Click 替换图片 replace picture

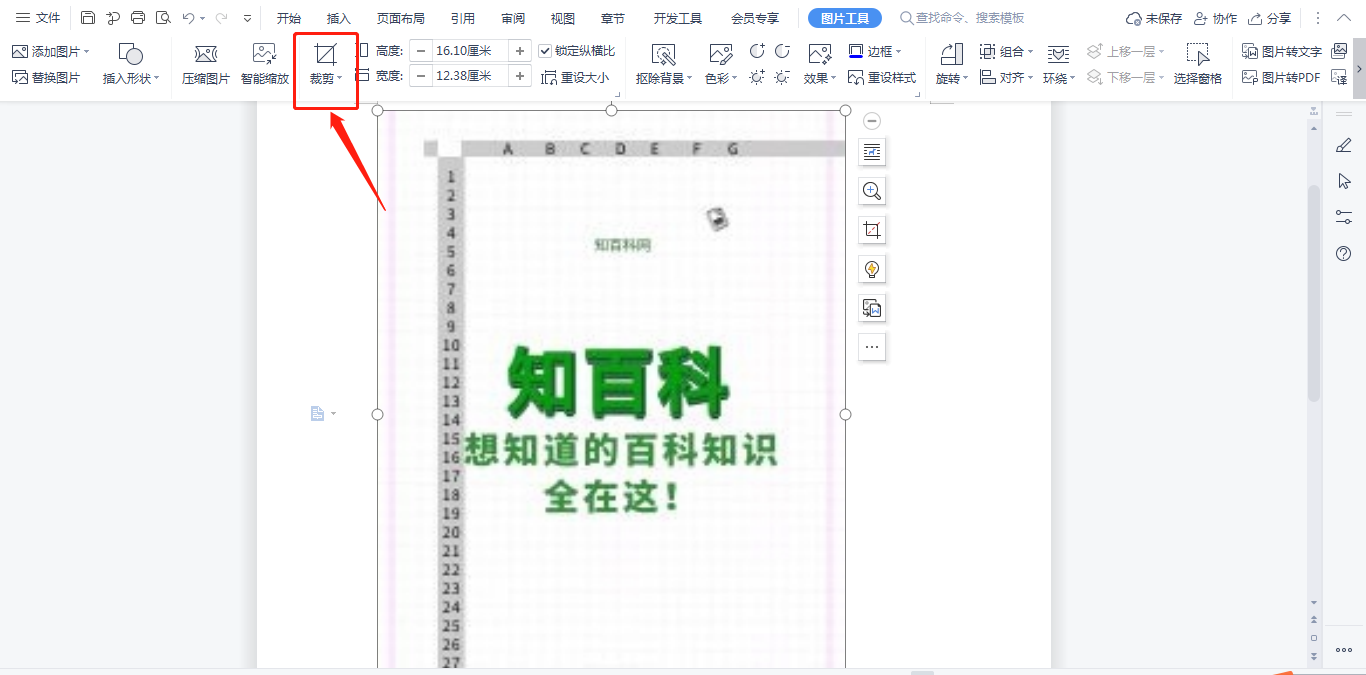pyautogui.click(x=46, y=77)
